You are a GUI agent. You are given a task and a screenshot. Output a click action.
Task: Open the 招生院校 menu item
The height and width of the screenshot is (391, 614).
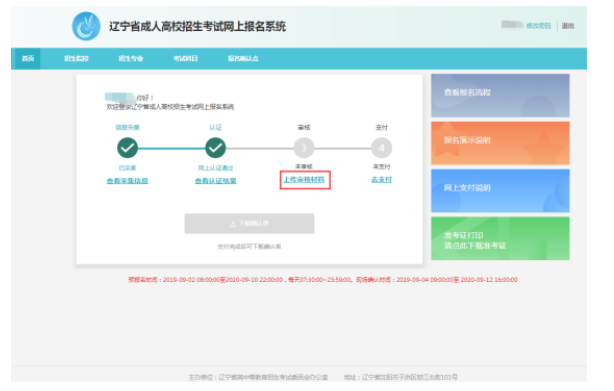(76, 58)
